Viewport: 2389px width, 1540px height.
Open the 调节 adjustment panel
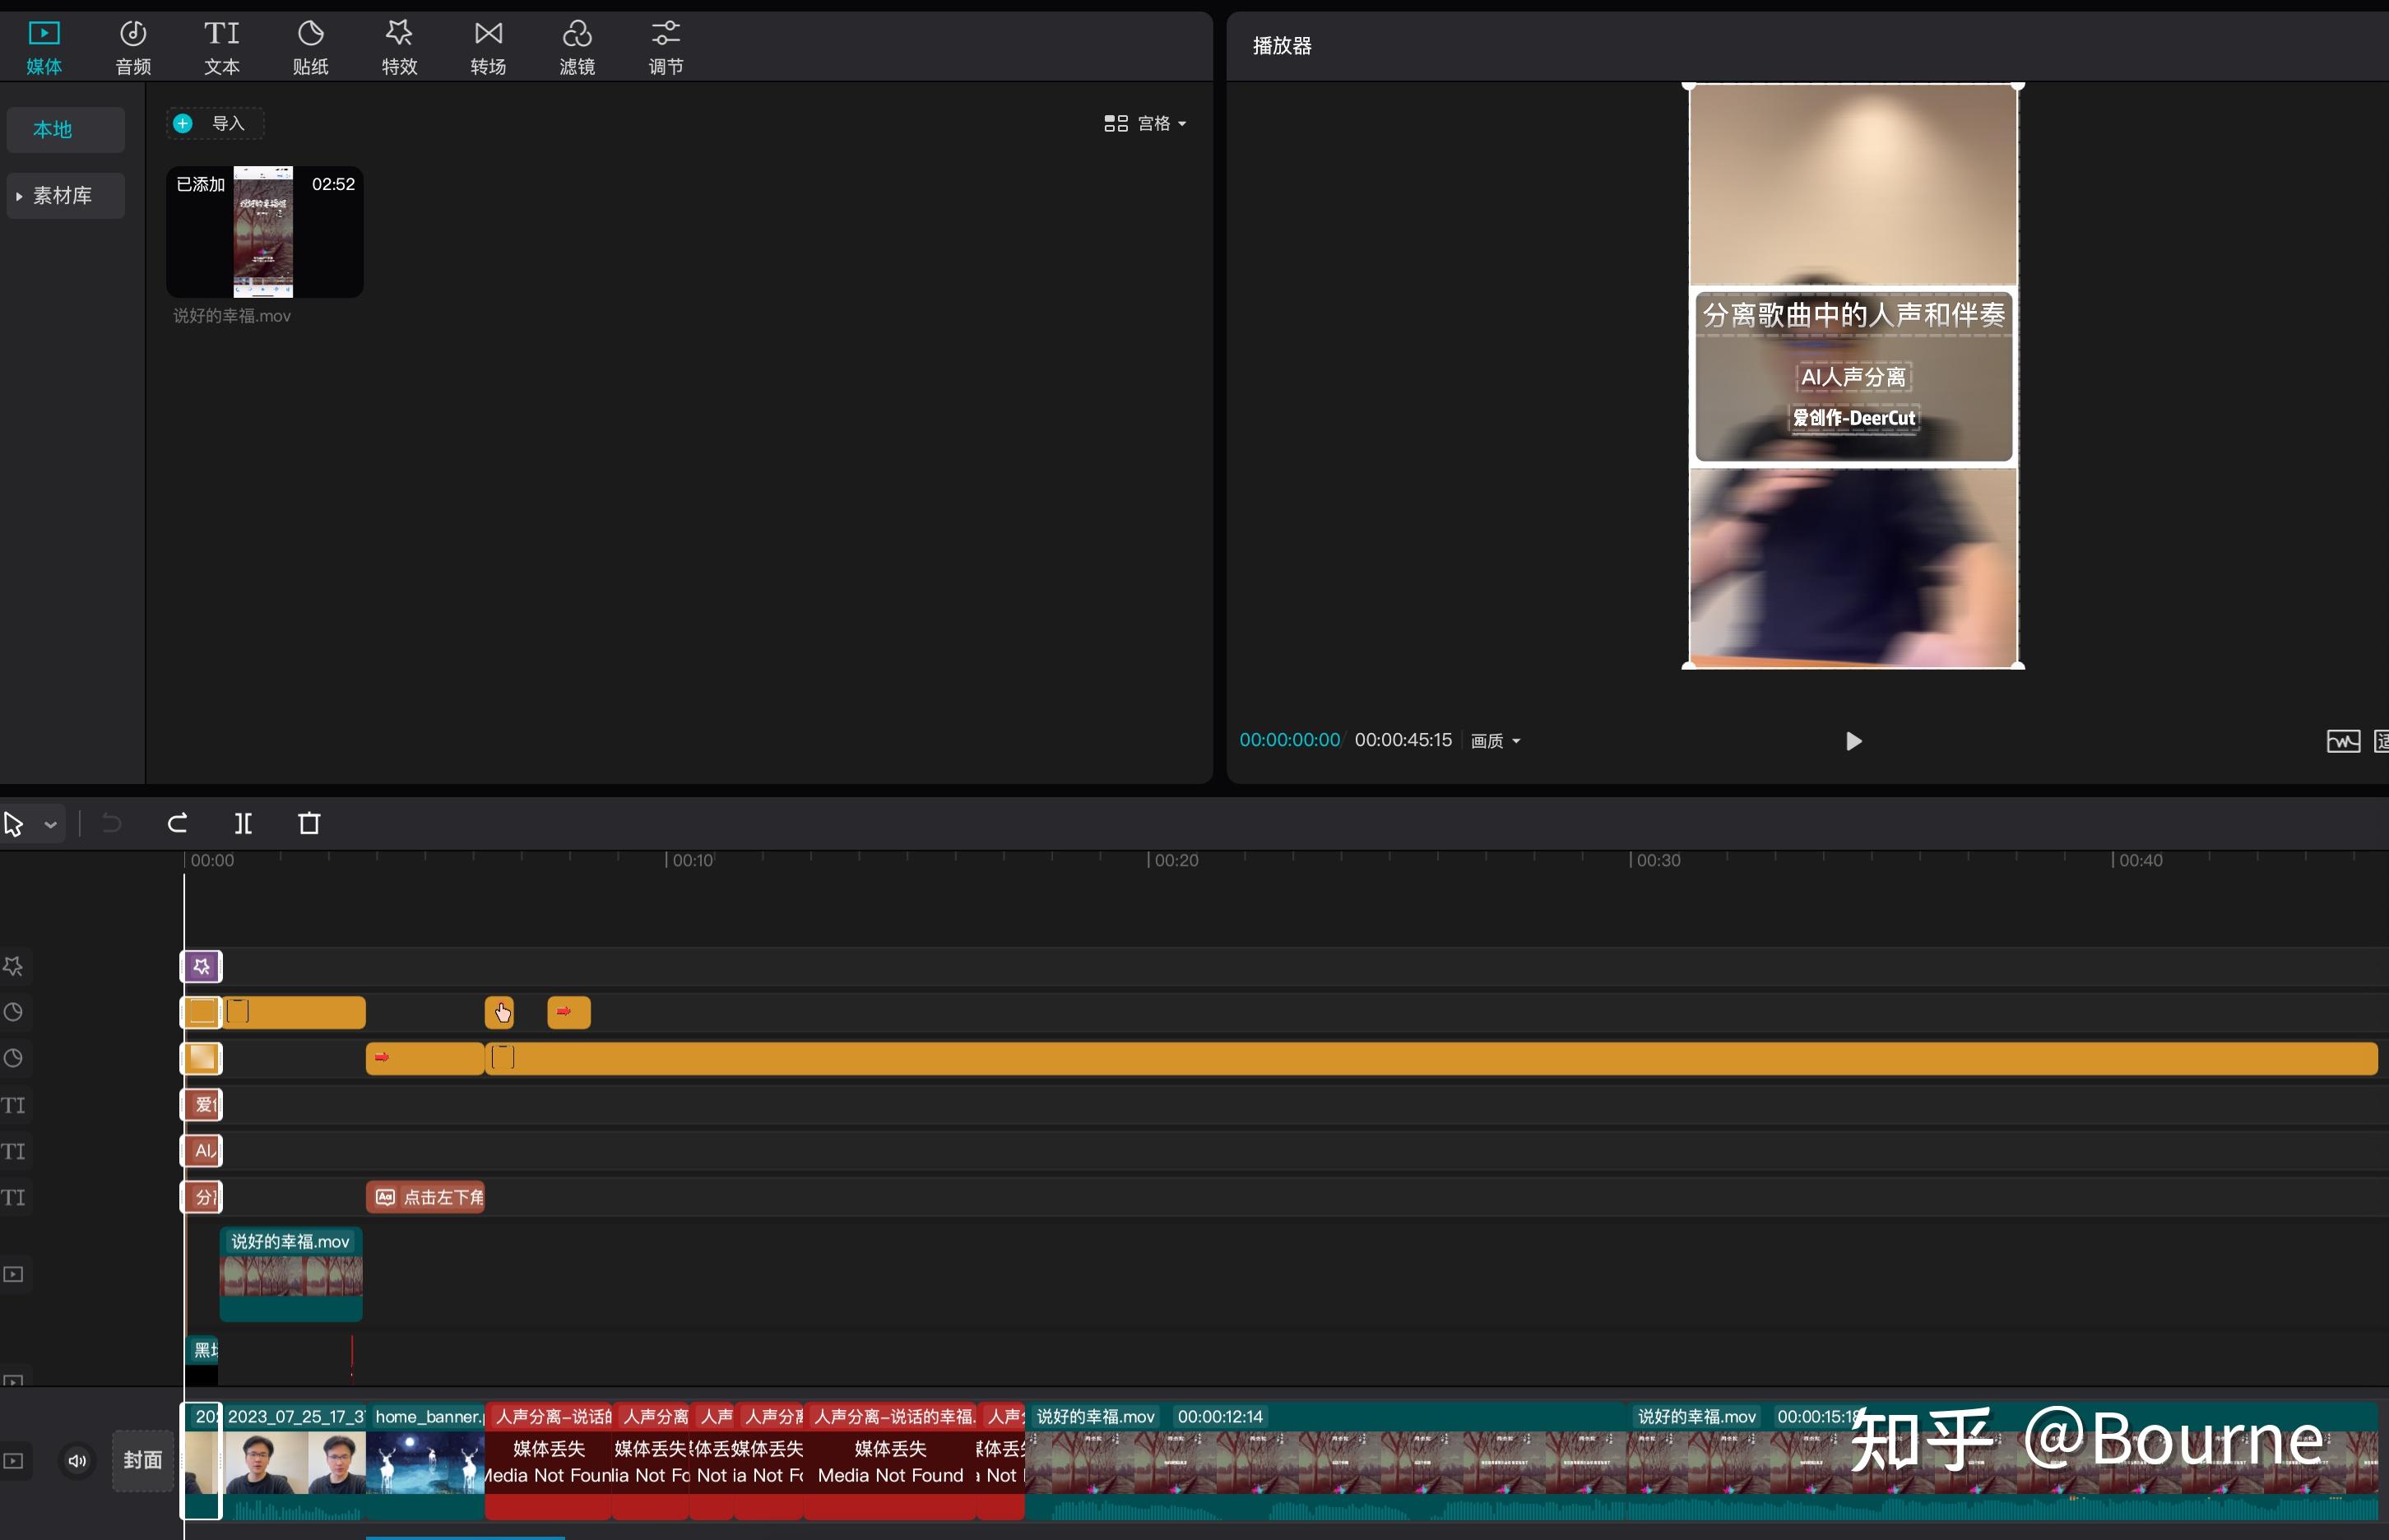point(664,45)
